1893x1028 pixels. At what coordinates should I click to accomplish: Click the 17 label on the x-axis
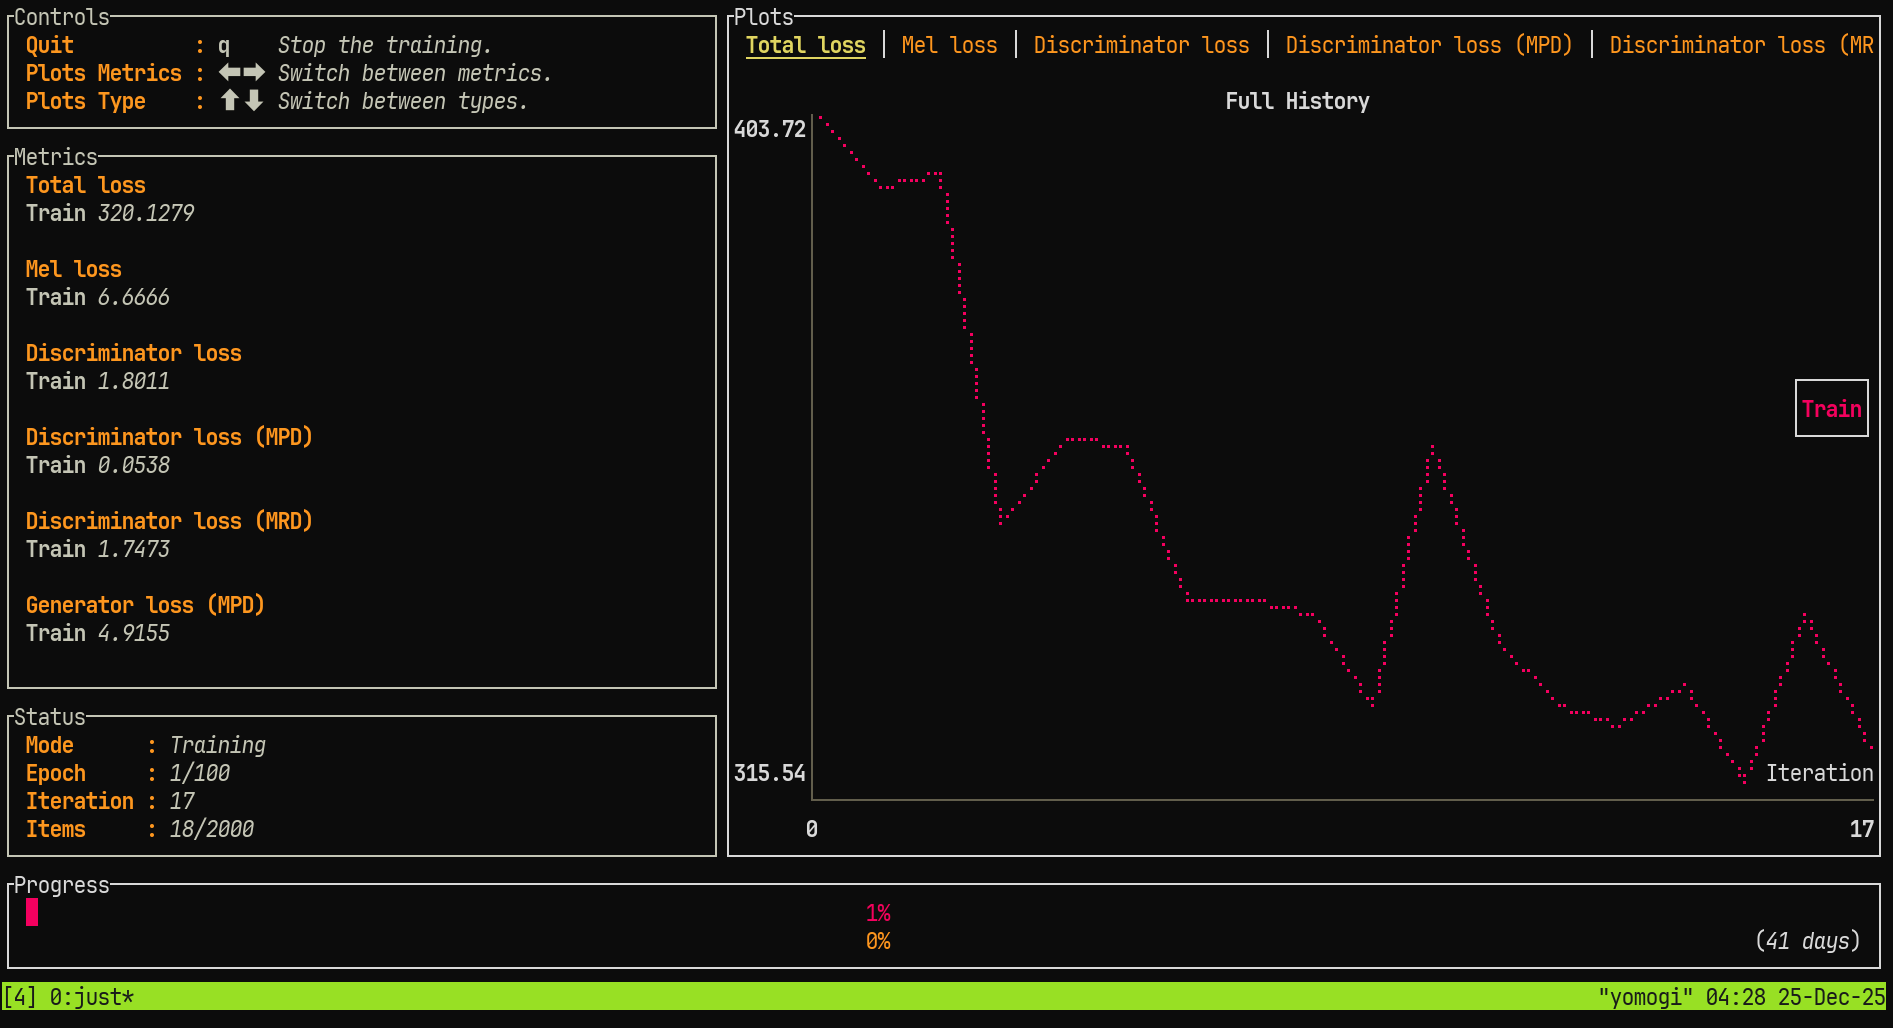click(1862, 829)
